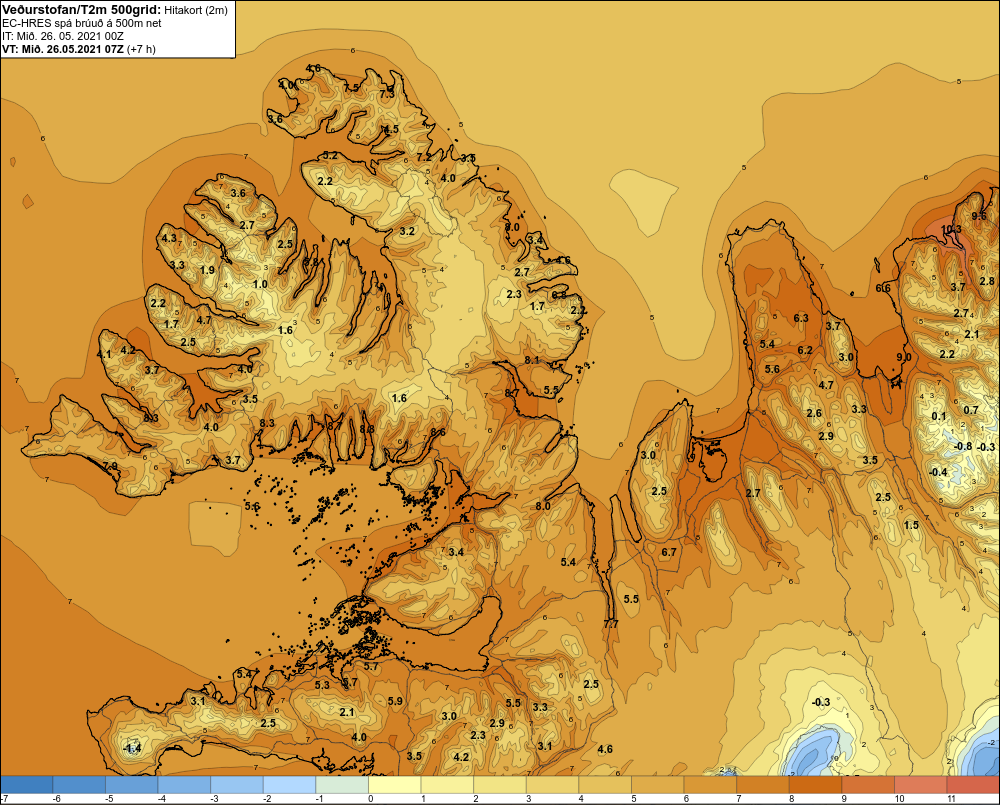This screenshot has height=805, width=1000.
Task: Click the 2.8 temperature value
Action: pos(987,281)
